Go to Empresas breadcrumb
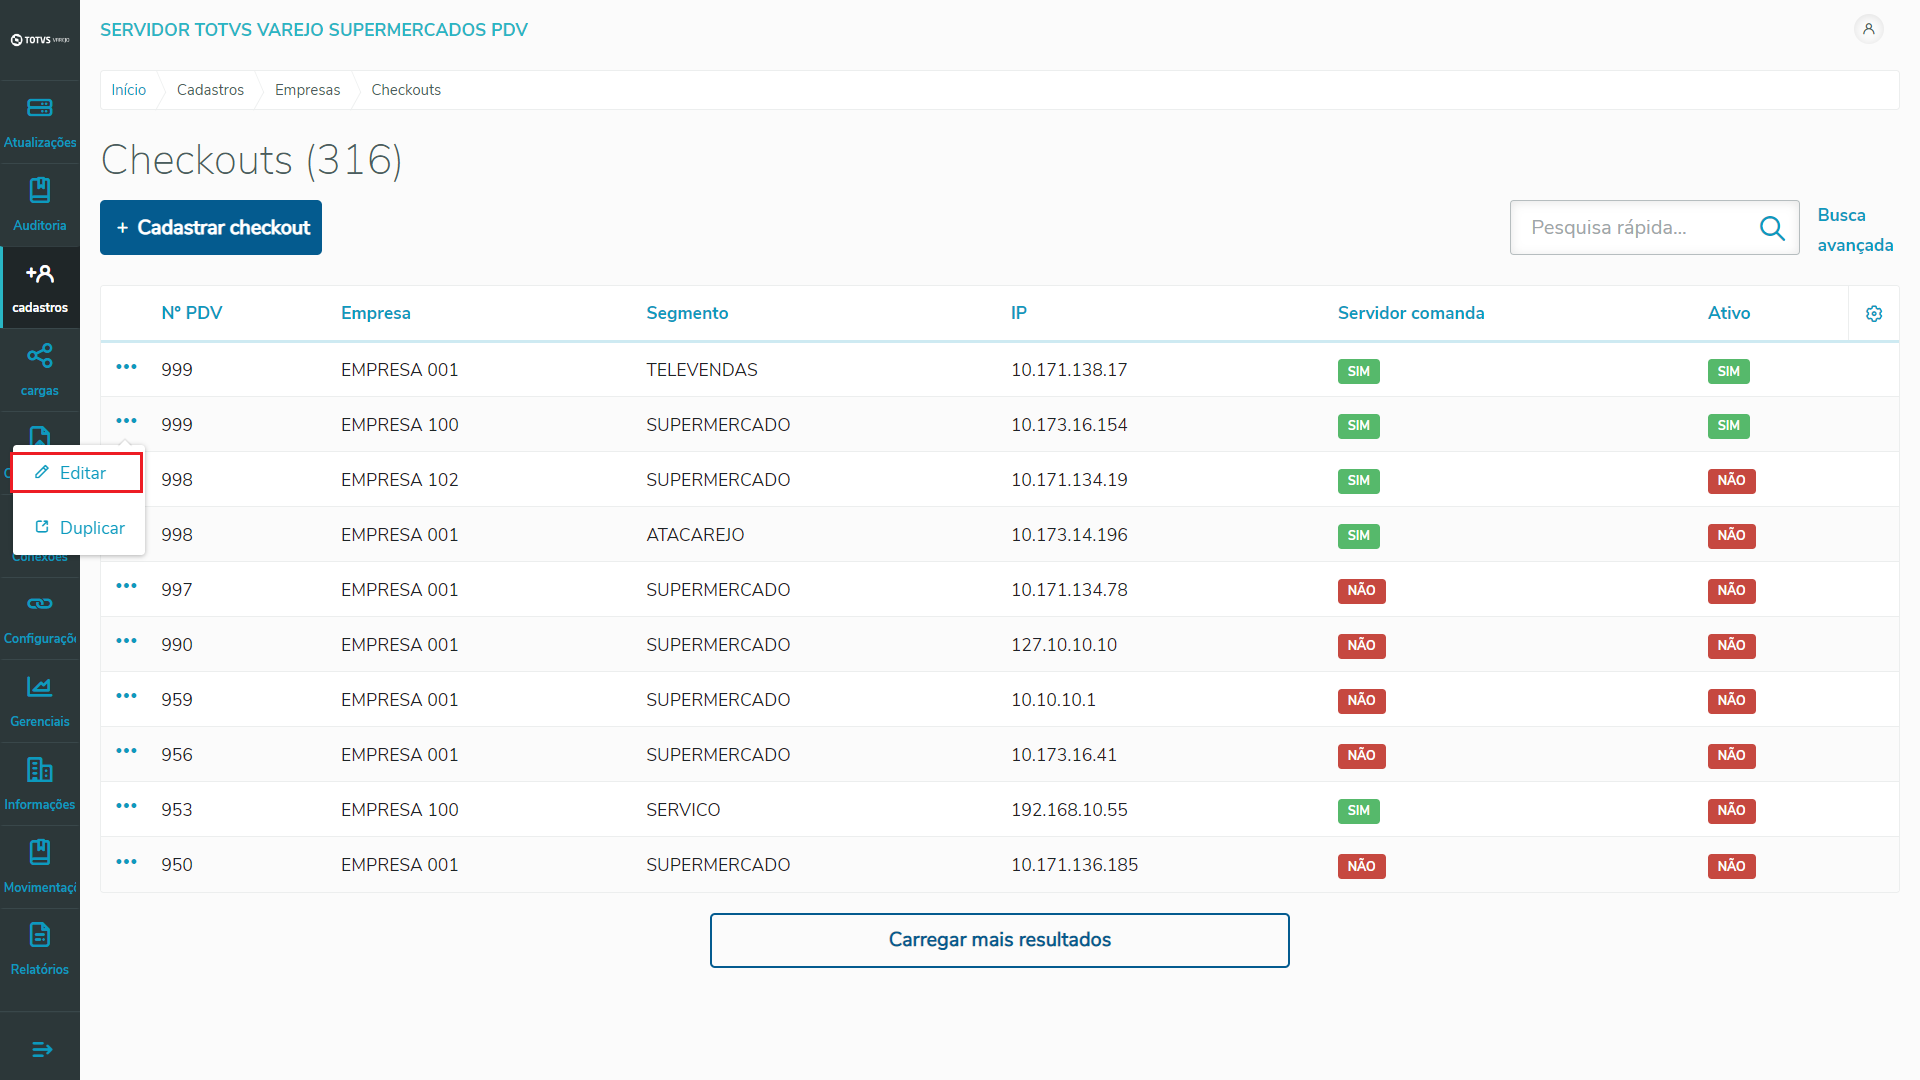Image resolution: width=1920 pixels, height=1080 pixels. (x=307, y=90)
